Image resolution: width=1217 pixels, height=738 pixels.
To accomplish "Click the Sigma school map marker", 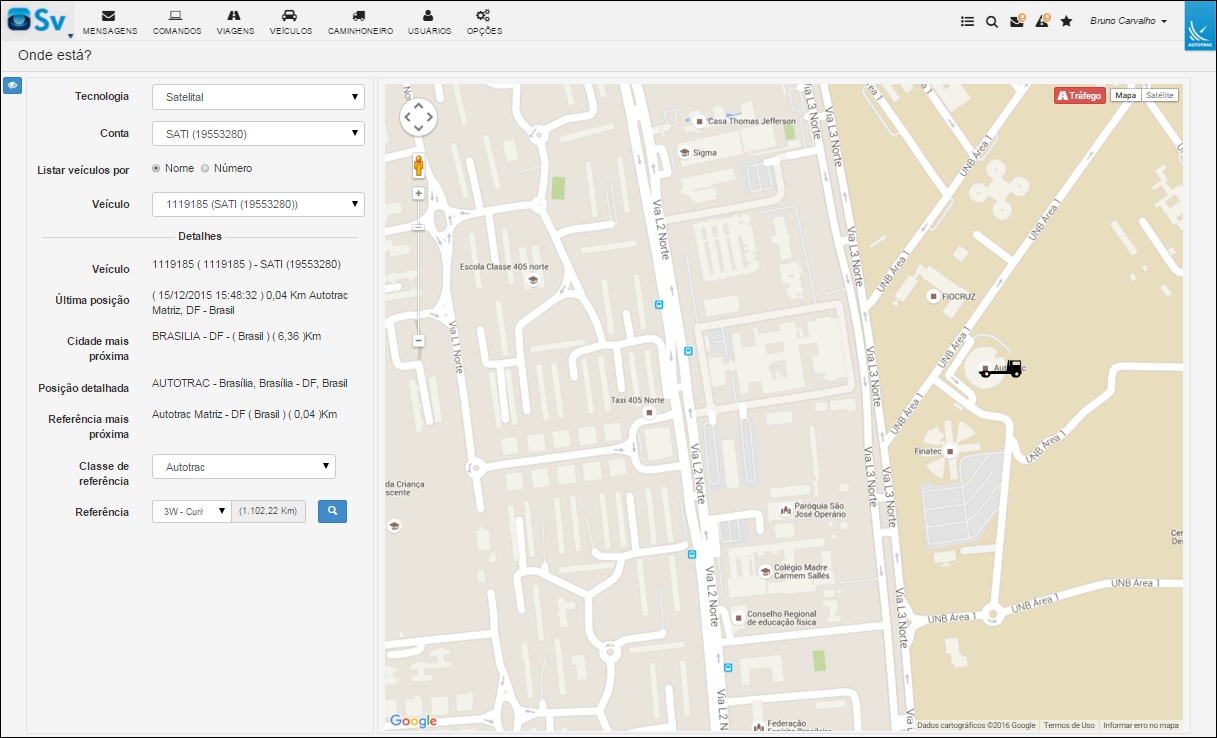I will 684,152.
